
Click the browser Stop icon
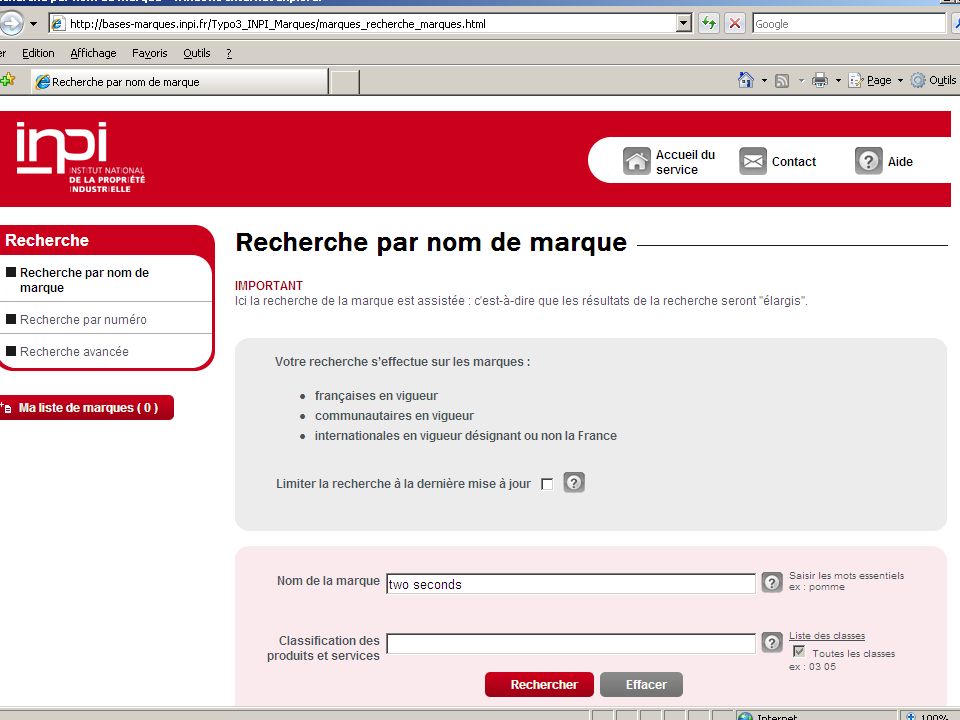point(735,23)
